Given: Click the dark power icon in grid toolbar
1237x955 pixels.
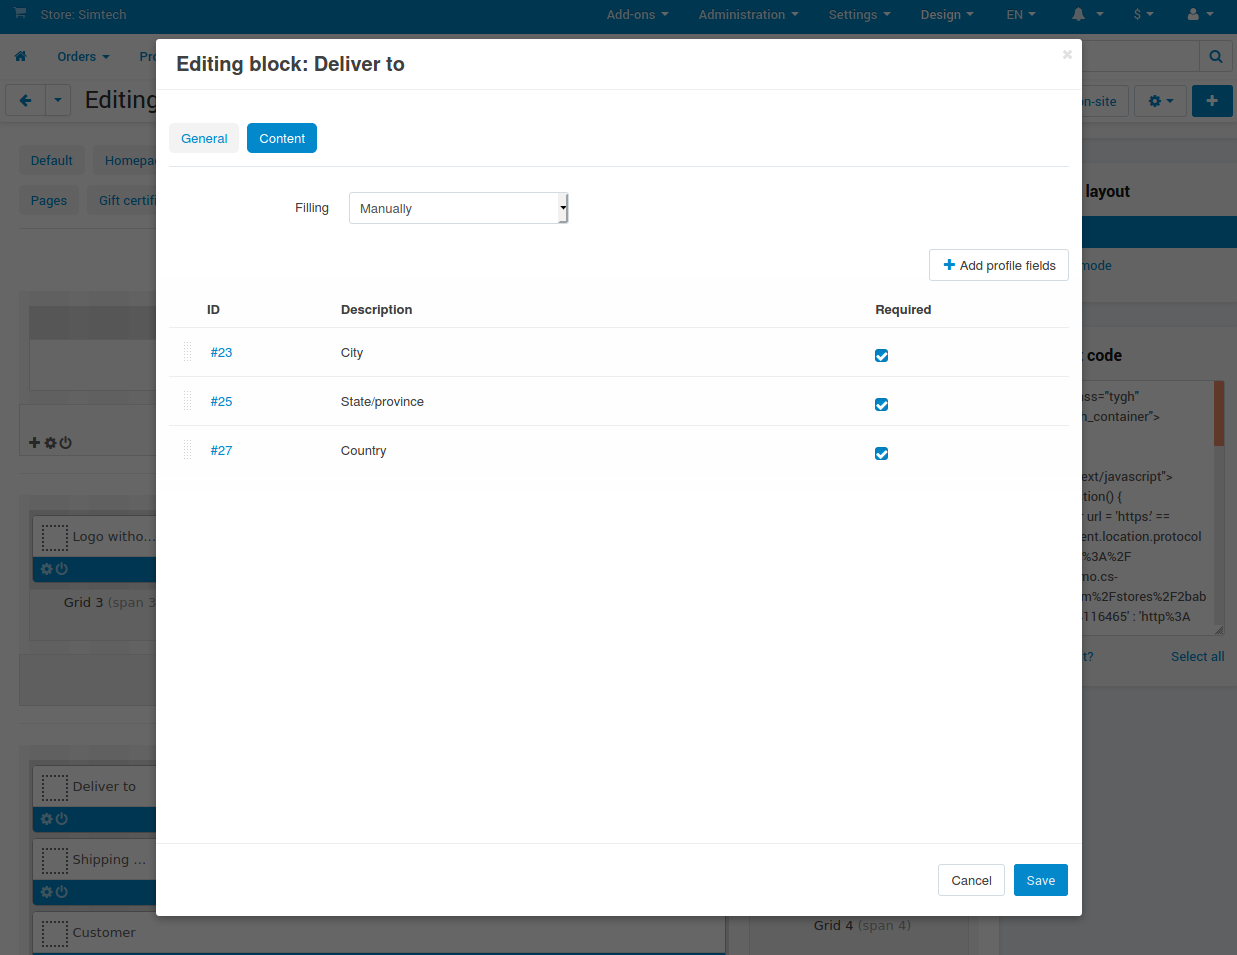Looking at the screenshot, I should [66, 442].
